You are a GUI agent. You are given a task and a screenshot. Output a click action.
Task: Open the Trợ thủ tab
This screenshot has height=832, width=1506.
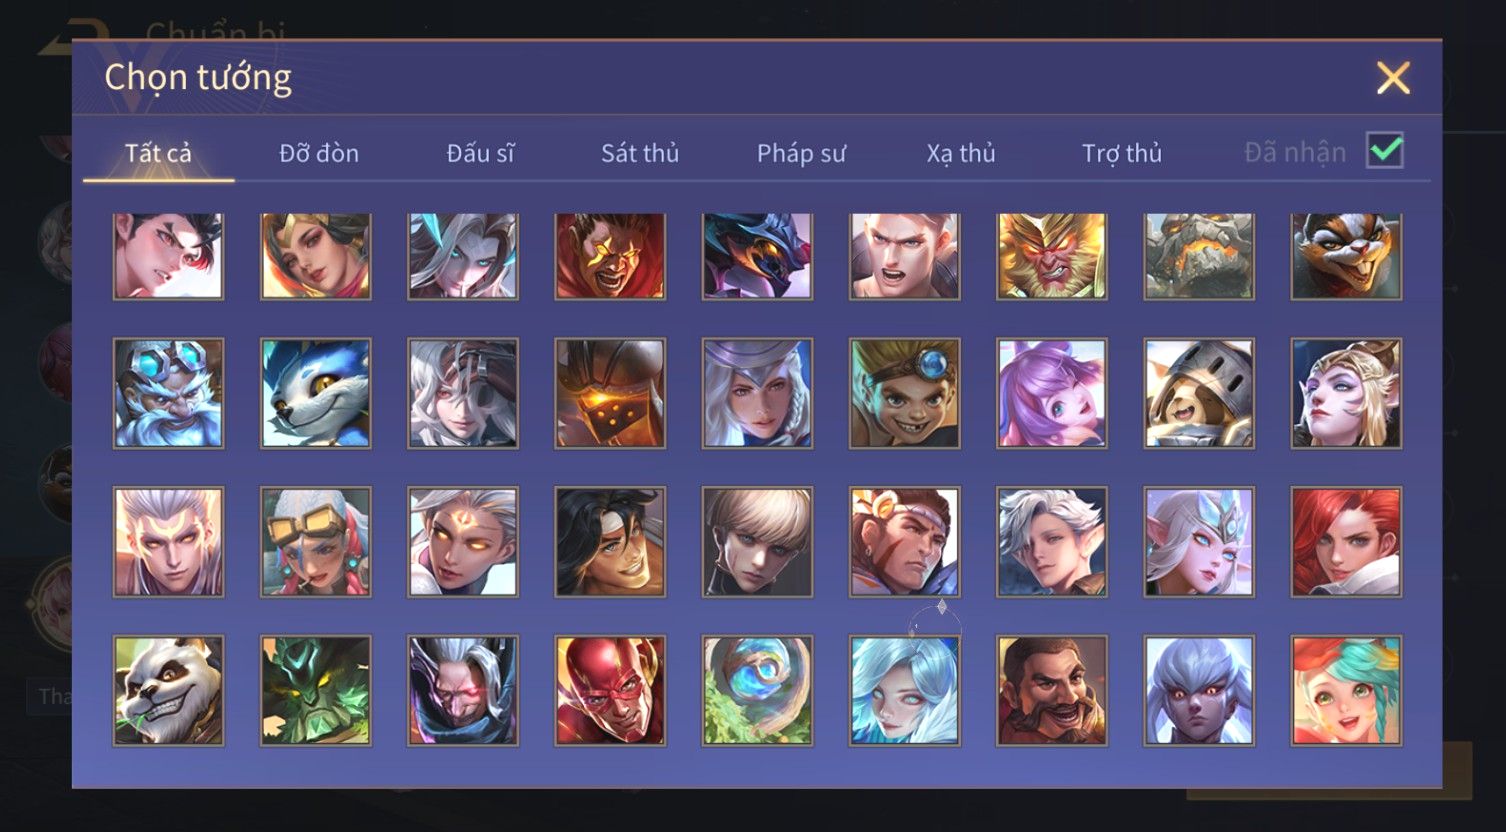tap(1122, 153)
